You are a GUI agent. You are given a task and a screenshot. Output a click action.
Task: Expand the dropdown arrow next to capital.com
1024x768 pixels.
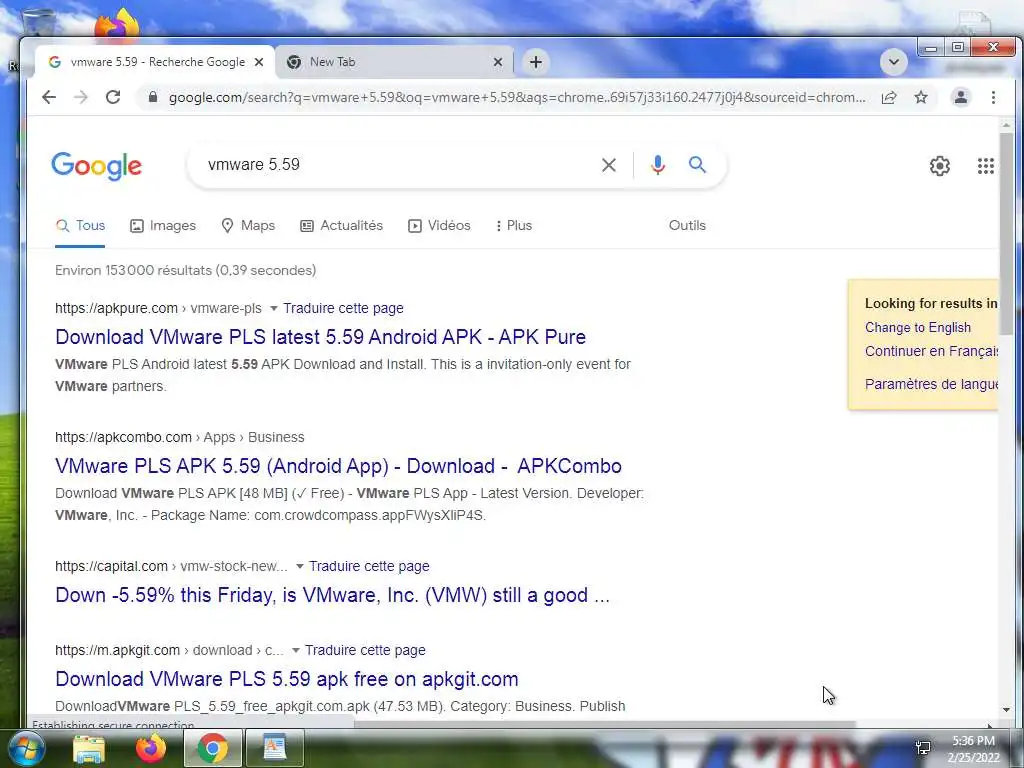tap(300, 566)
